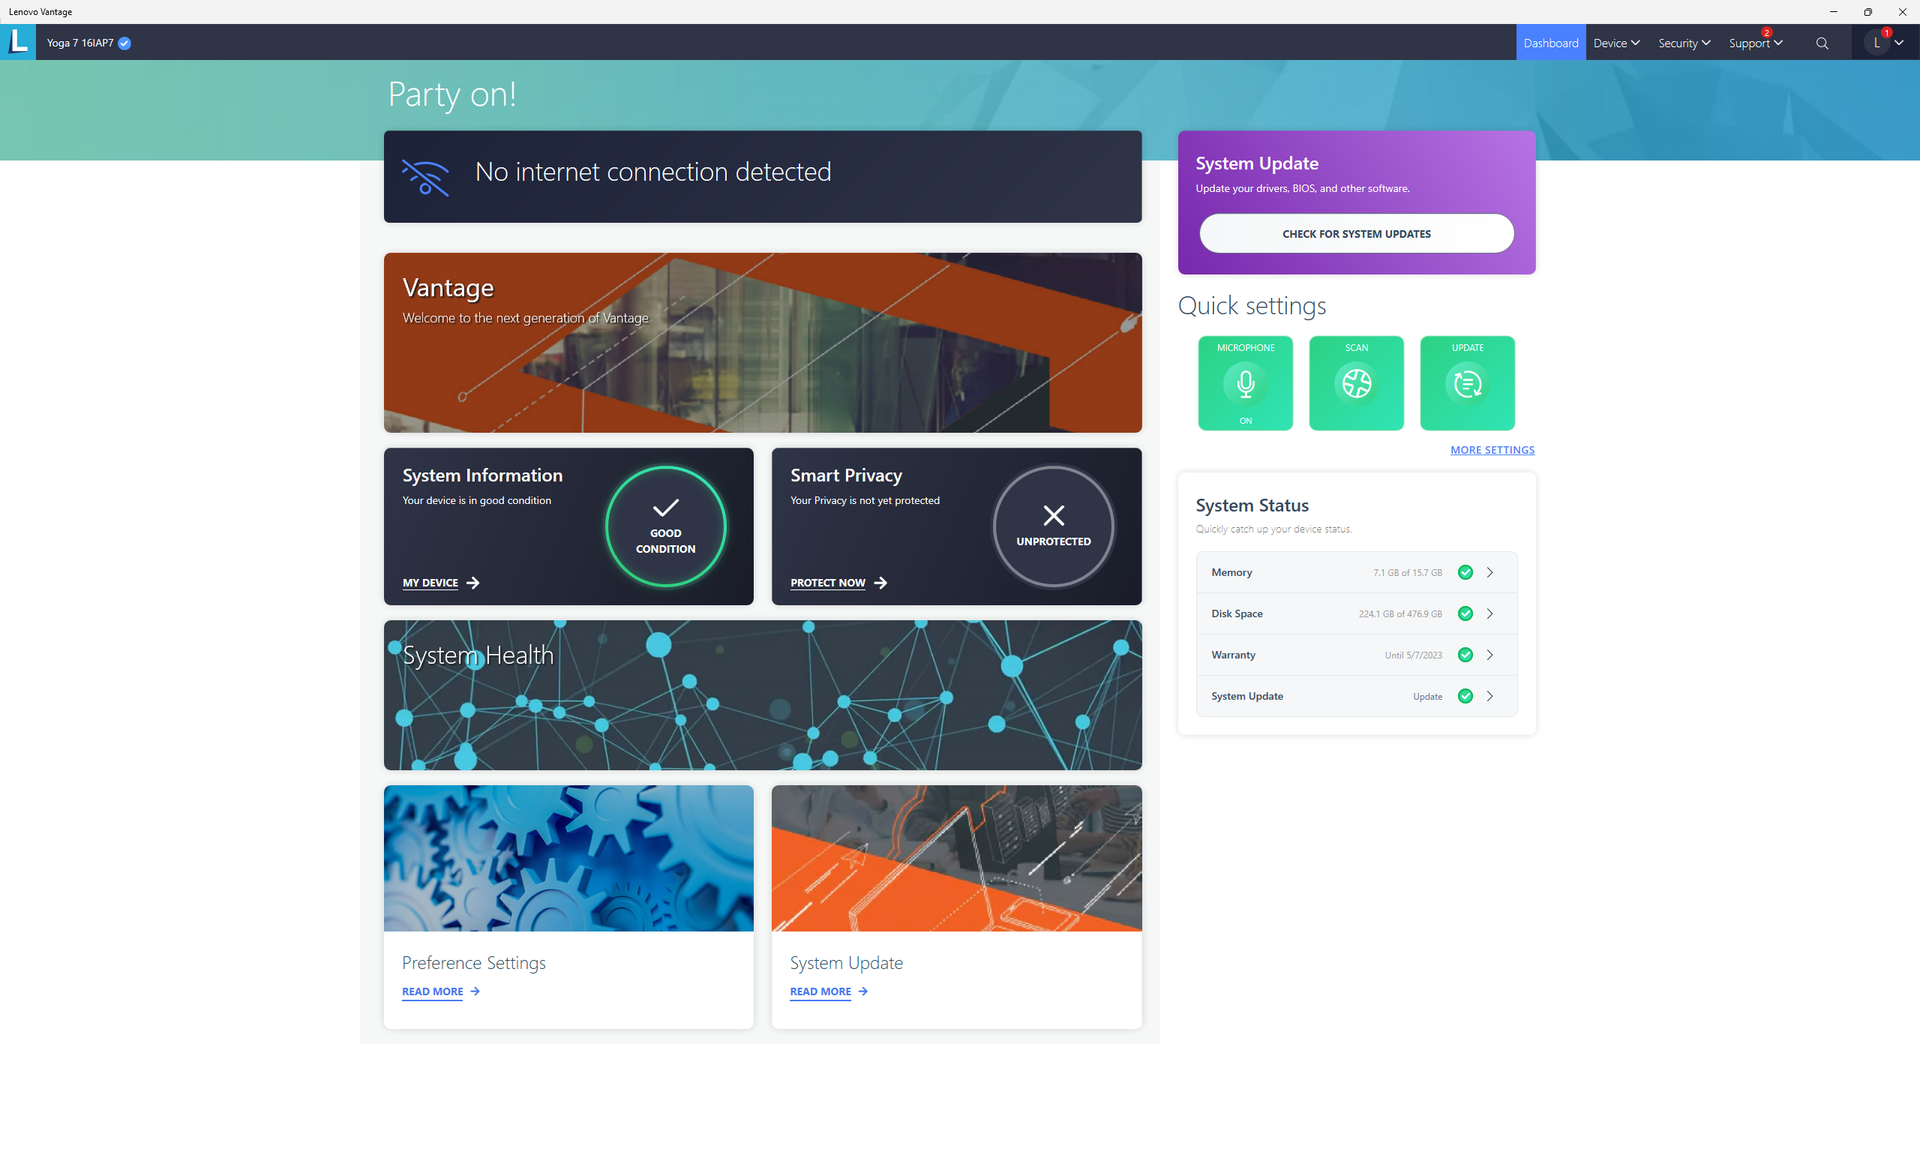Open search with the magnifier icon
The height and width of the screenshot is (1164, 1920).
(1822, 43)
